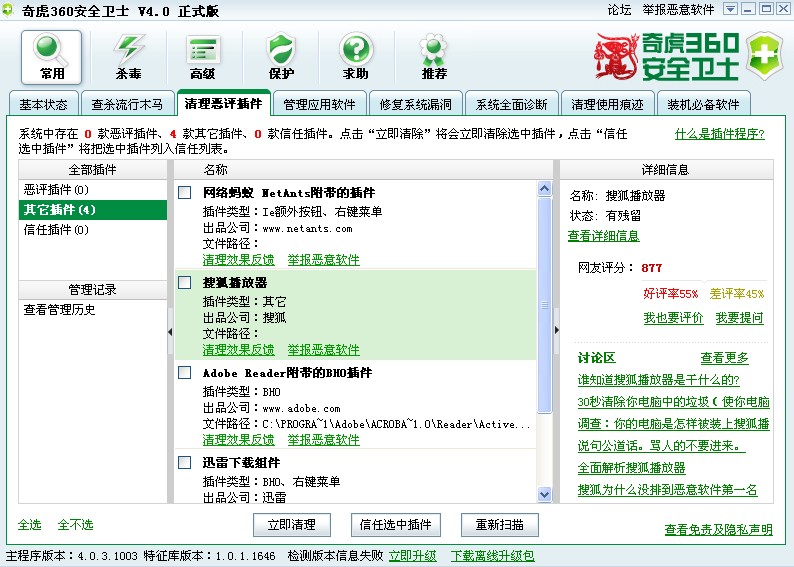This screenshot has width=794, height=567.
Task: Open the 高级 advanced section
Action: click(203, 57)
